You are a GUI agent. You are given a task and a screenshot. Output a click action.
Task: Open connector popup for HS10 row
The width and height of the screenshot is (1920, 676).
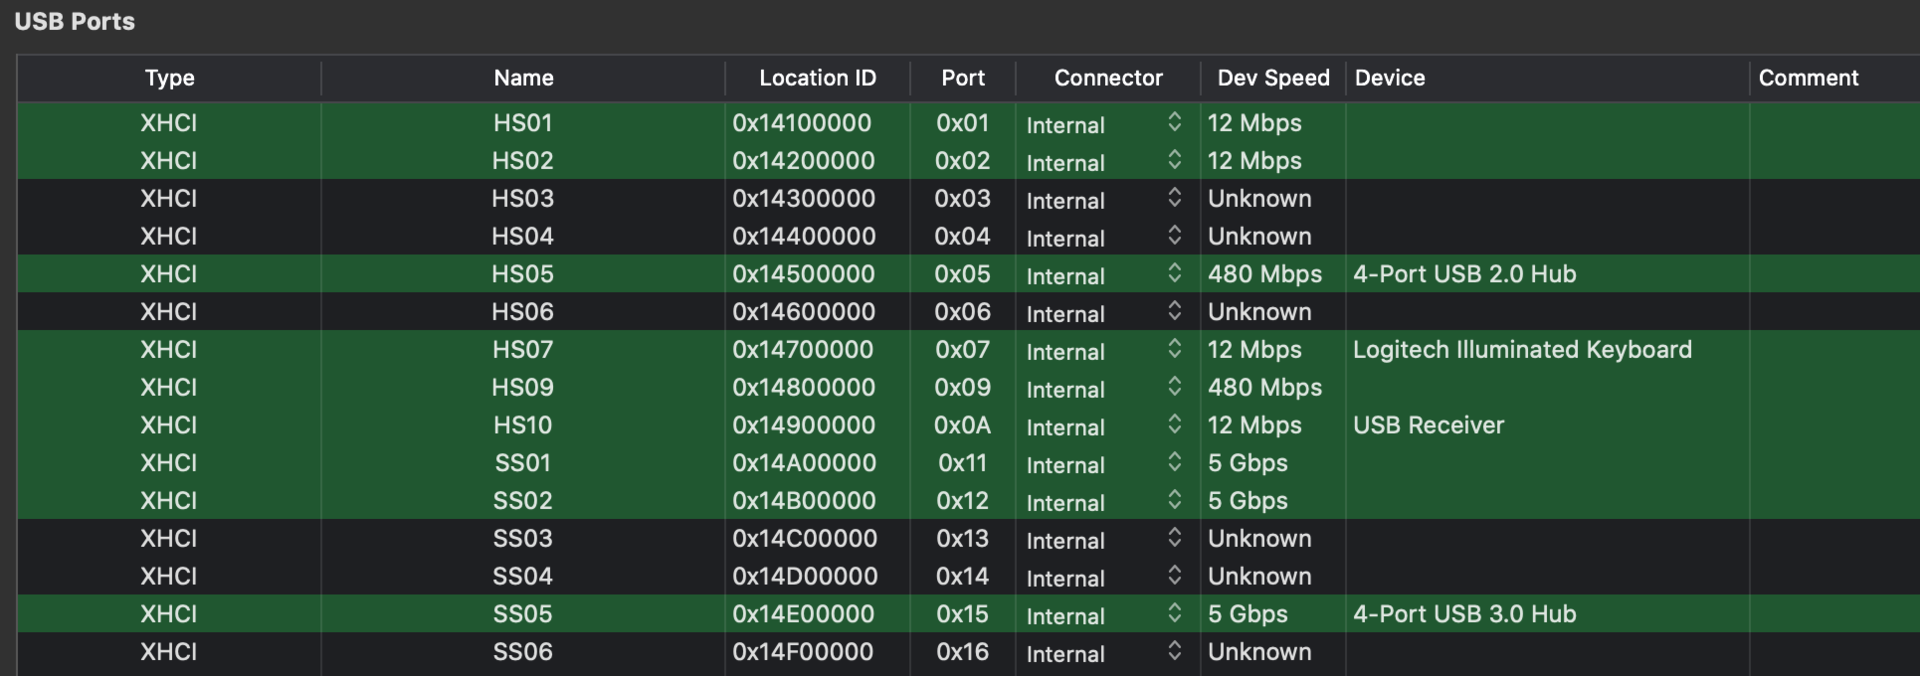[x=1174, y=425]
